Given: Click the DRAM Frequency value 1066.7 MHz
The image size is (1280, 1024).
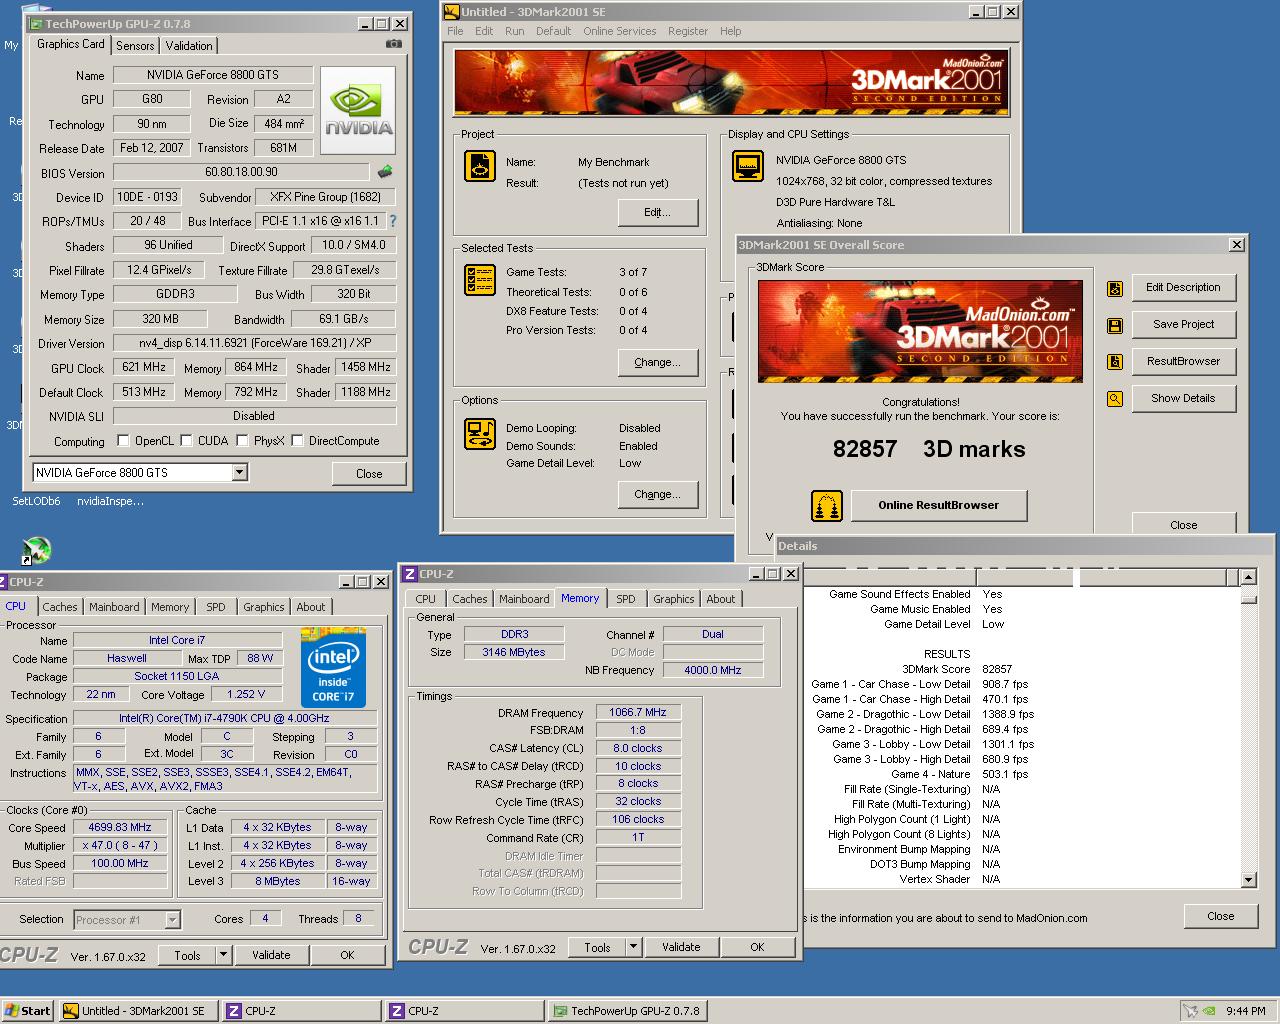Looking at the screenshot, I should [638, 712].
